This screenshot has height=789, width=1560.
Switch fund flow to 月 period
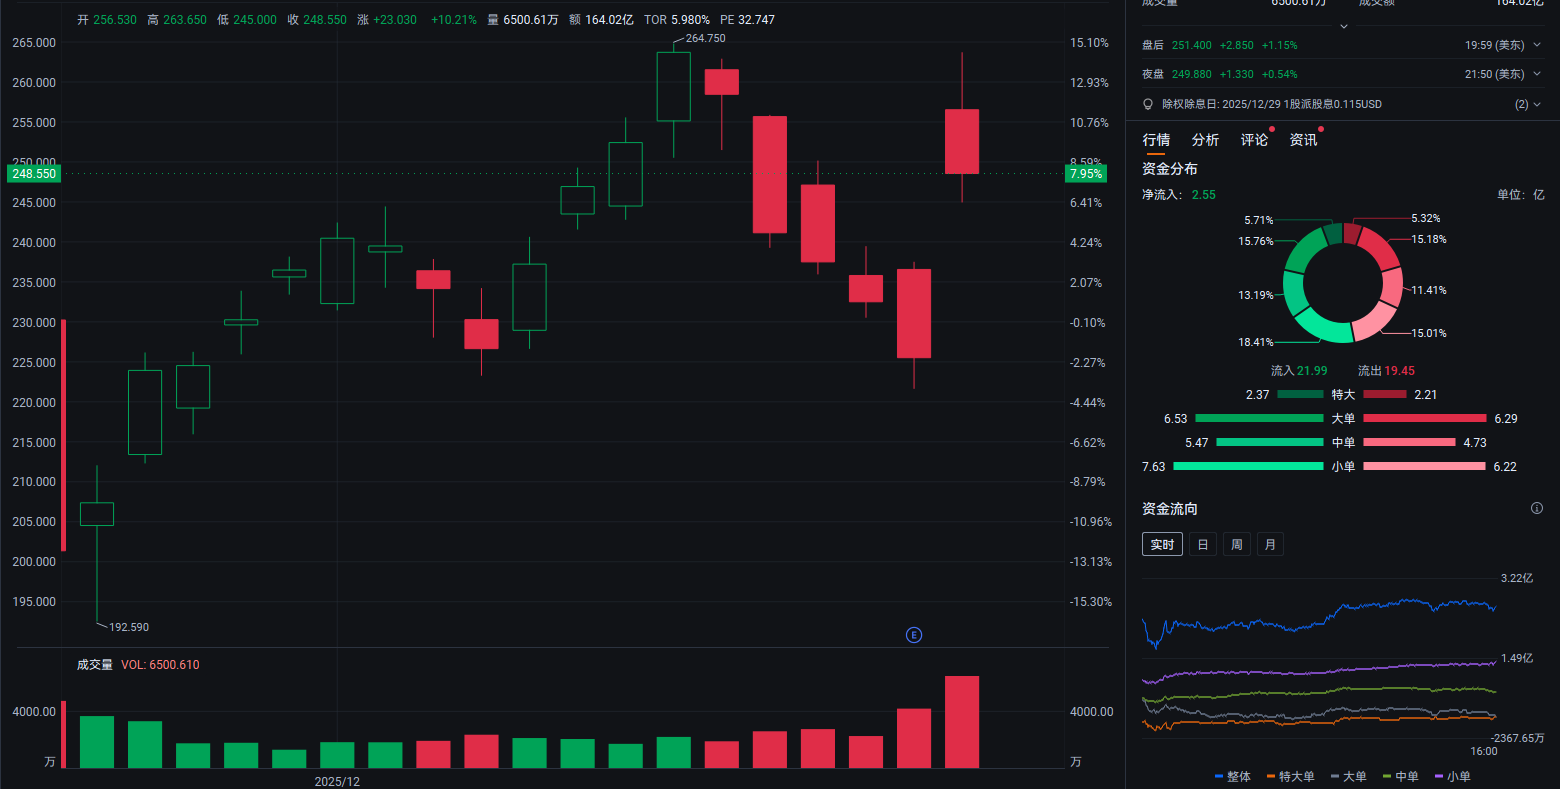[1270, 544]
